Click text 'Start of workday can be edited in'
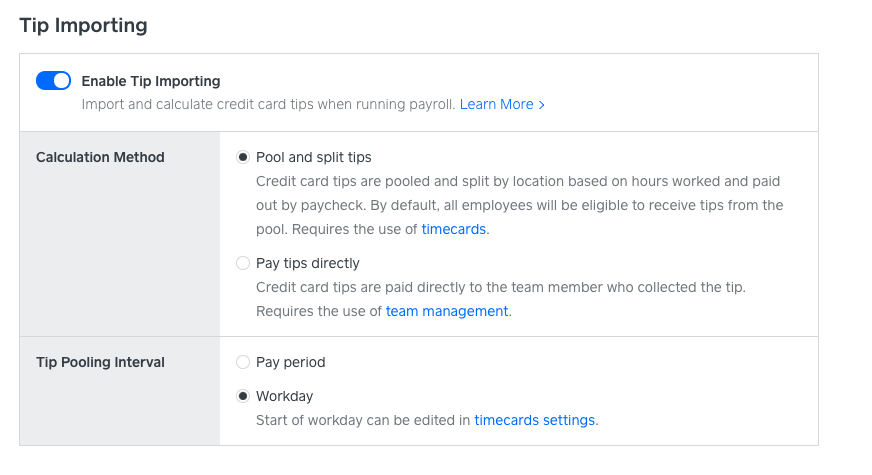The width and height of the screenshot is (872, 475). point(363,420)
